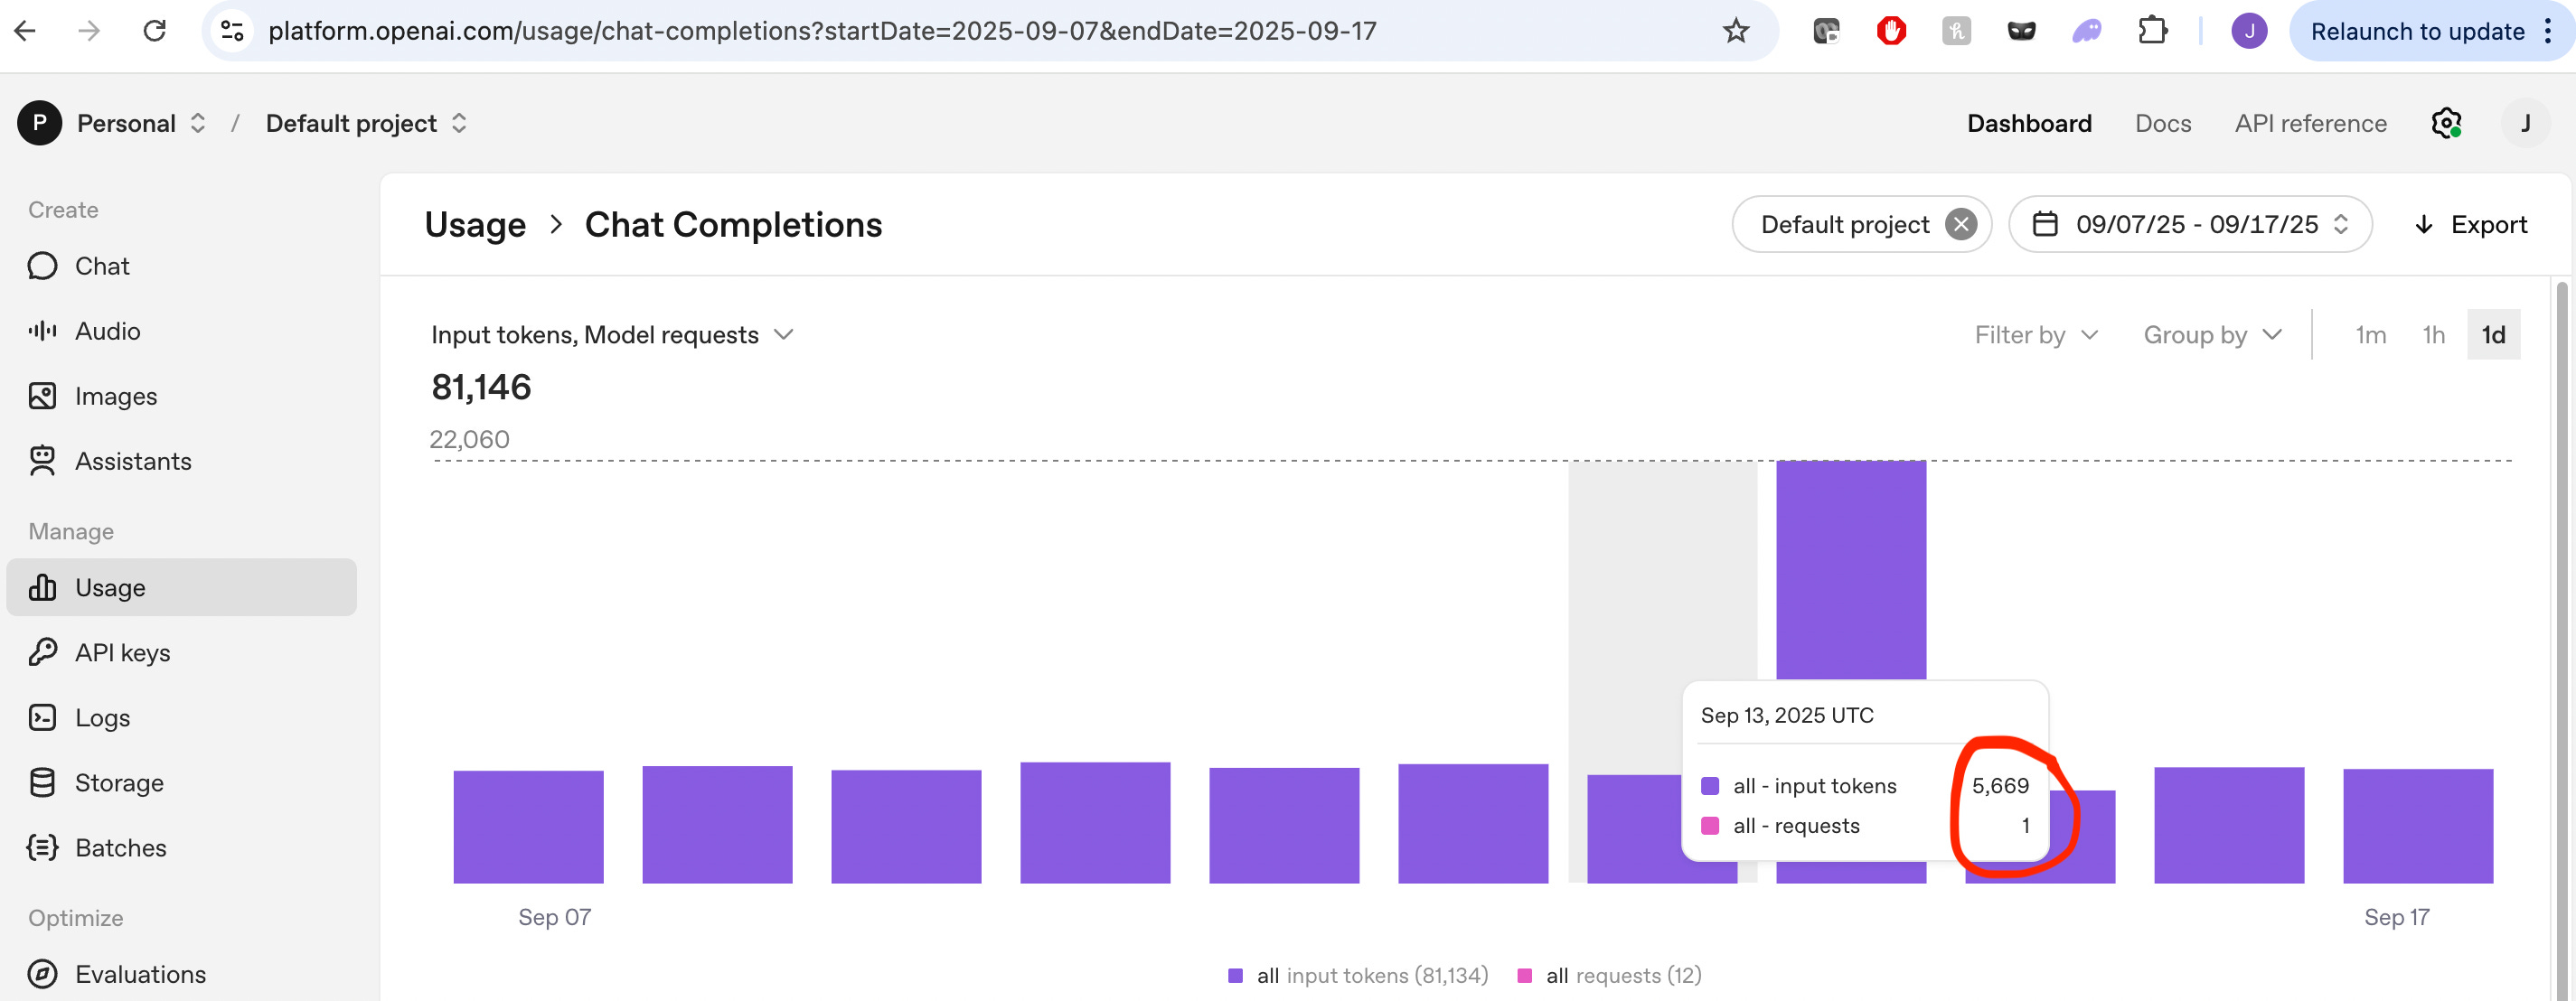This screenshot has height=1001, width=2576.
Task: Open the date range picker 09/07/25 - 09/17/25
Action: tap(2190, 224)
